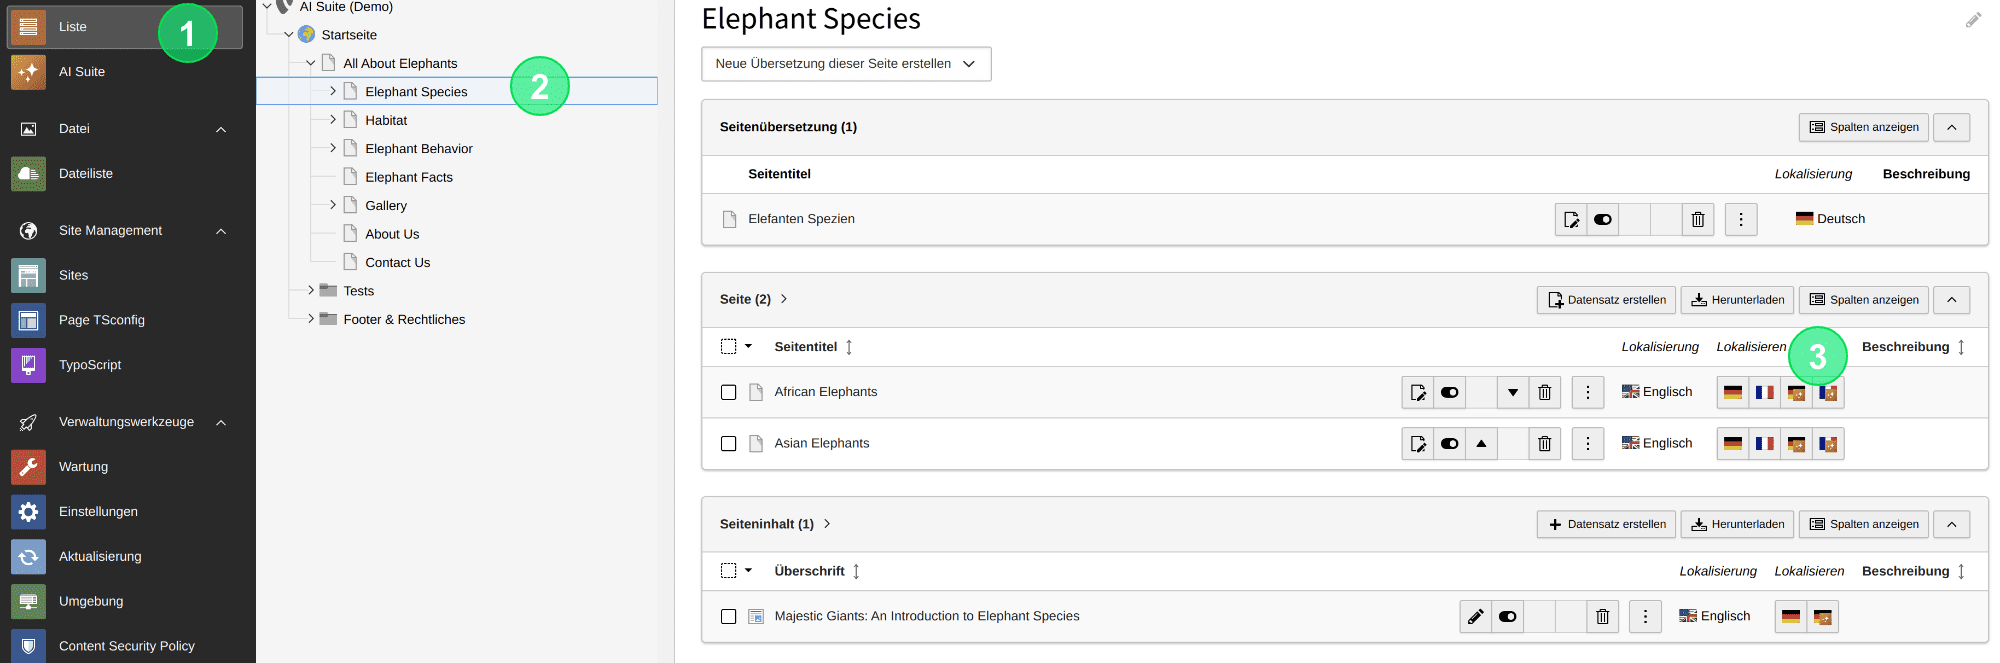Click the Dateiliste module icon

point(28,174)
